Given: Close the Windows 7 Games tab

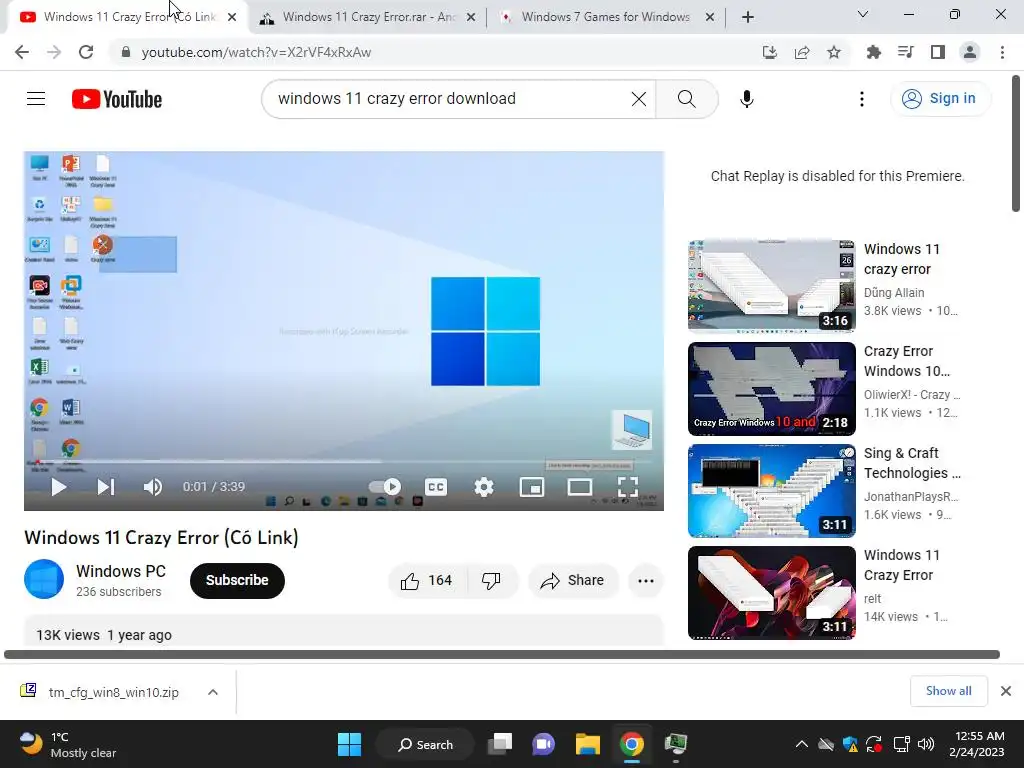Looking at the screenshot, I should (x=710, y=18).
